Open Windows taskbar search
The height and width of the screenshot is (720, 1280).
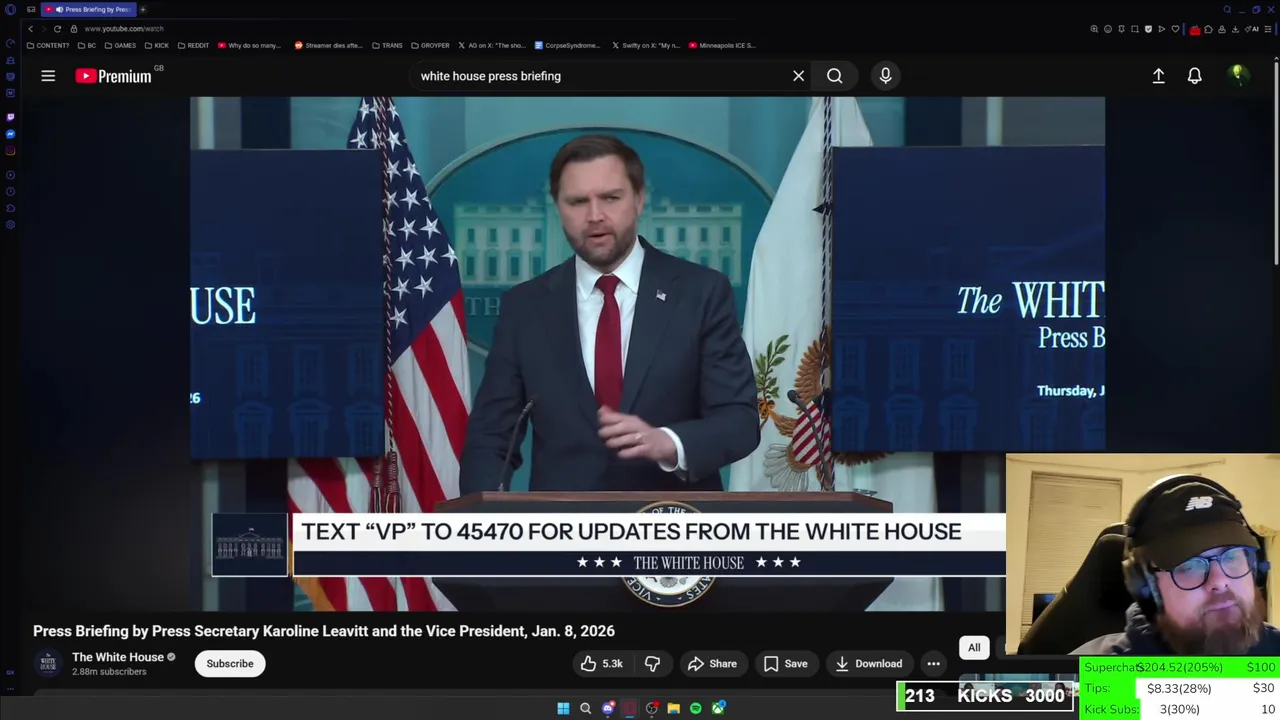click(x=585, y=708)
